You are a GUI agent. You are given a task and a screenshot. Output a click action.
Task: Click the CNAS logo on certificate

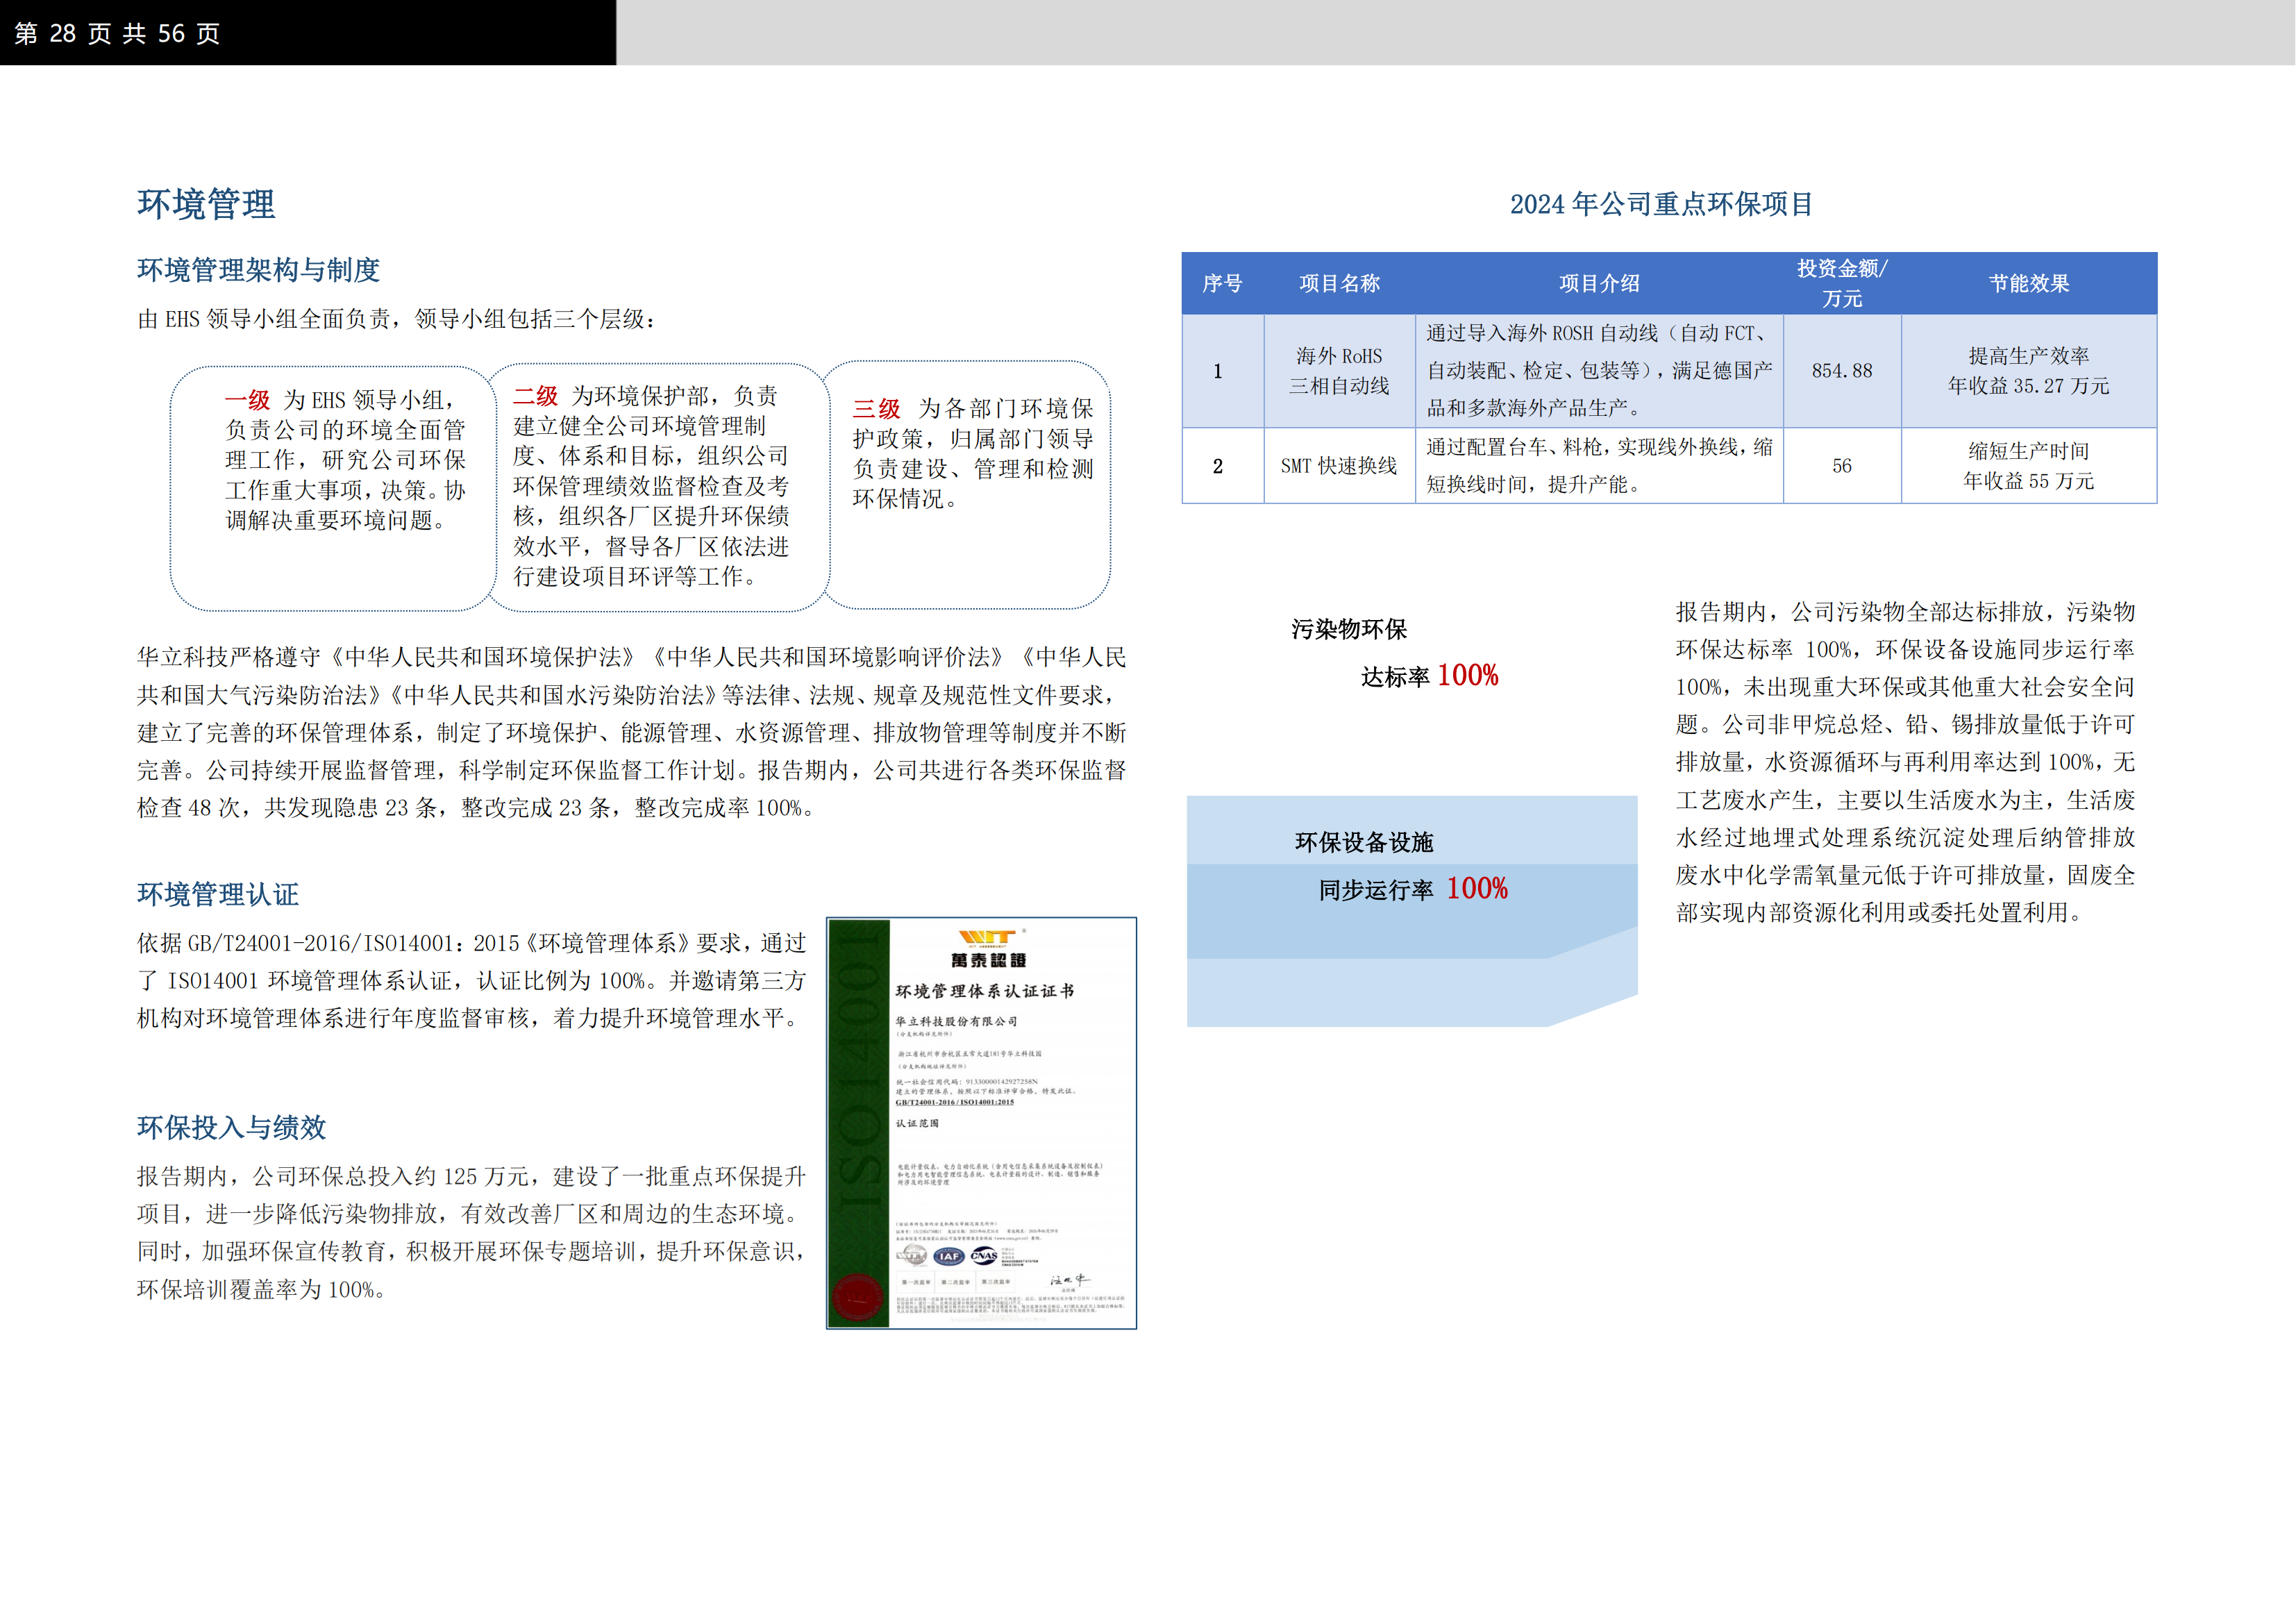click(x=983, y=1255)
